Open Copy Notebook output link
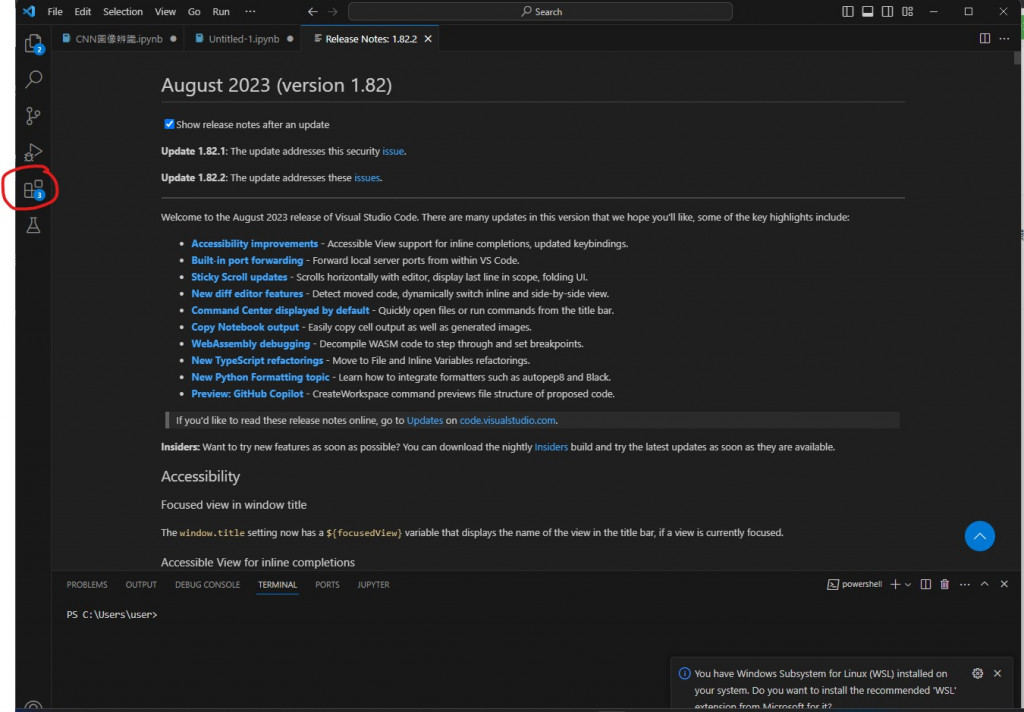This screenshot has width=1024, height=712. (245, 327)
